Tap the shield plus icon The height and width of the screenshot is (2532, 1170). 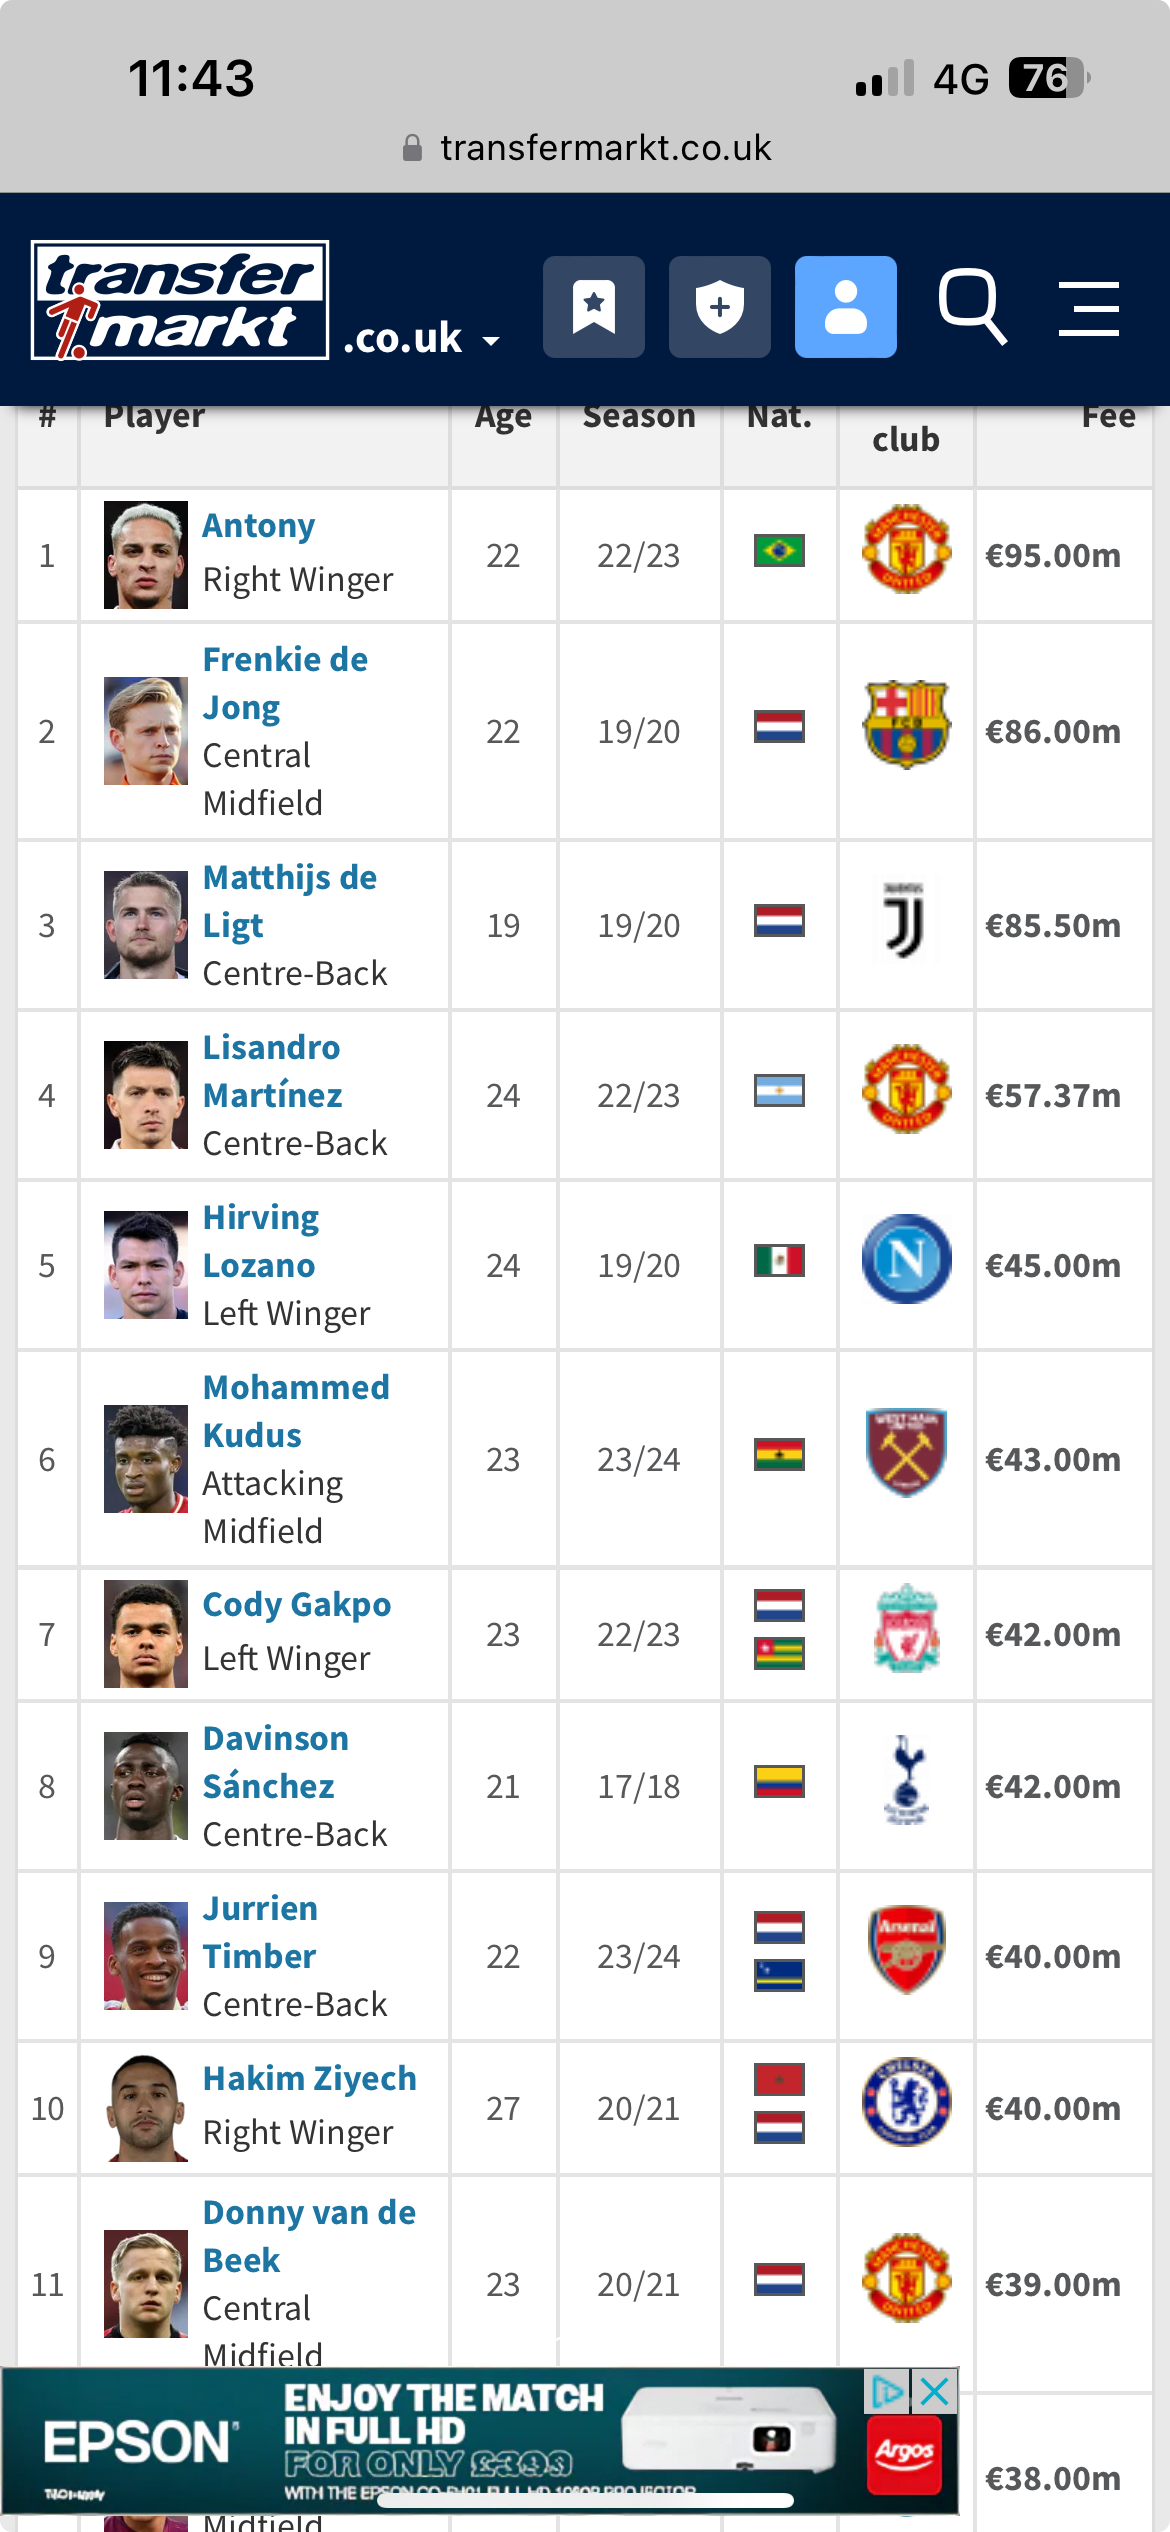720,307
